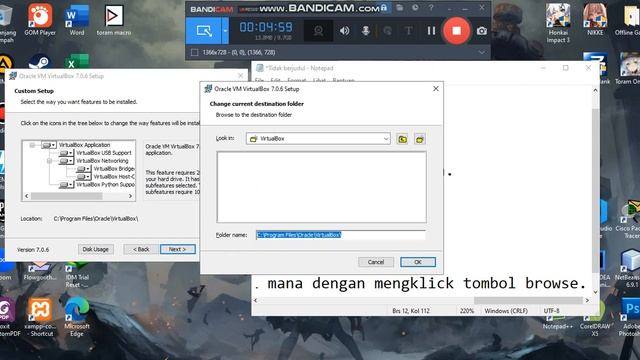Click Bandicam mouse cursor effect icon
Screen dimensions: 640x360
click(x=387, y=31)
